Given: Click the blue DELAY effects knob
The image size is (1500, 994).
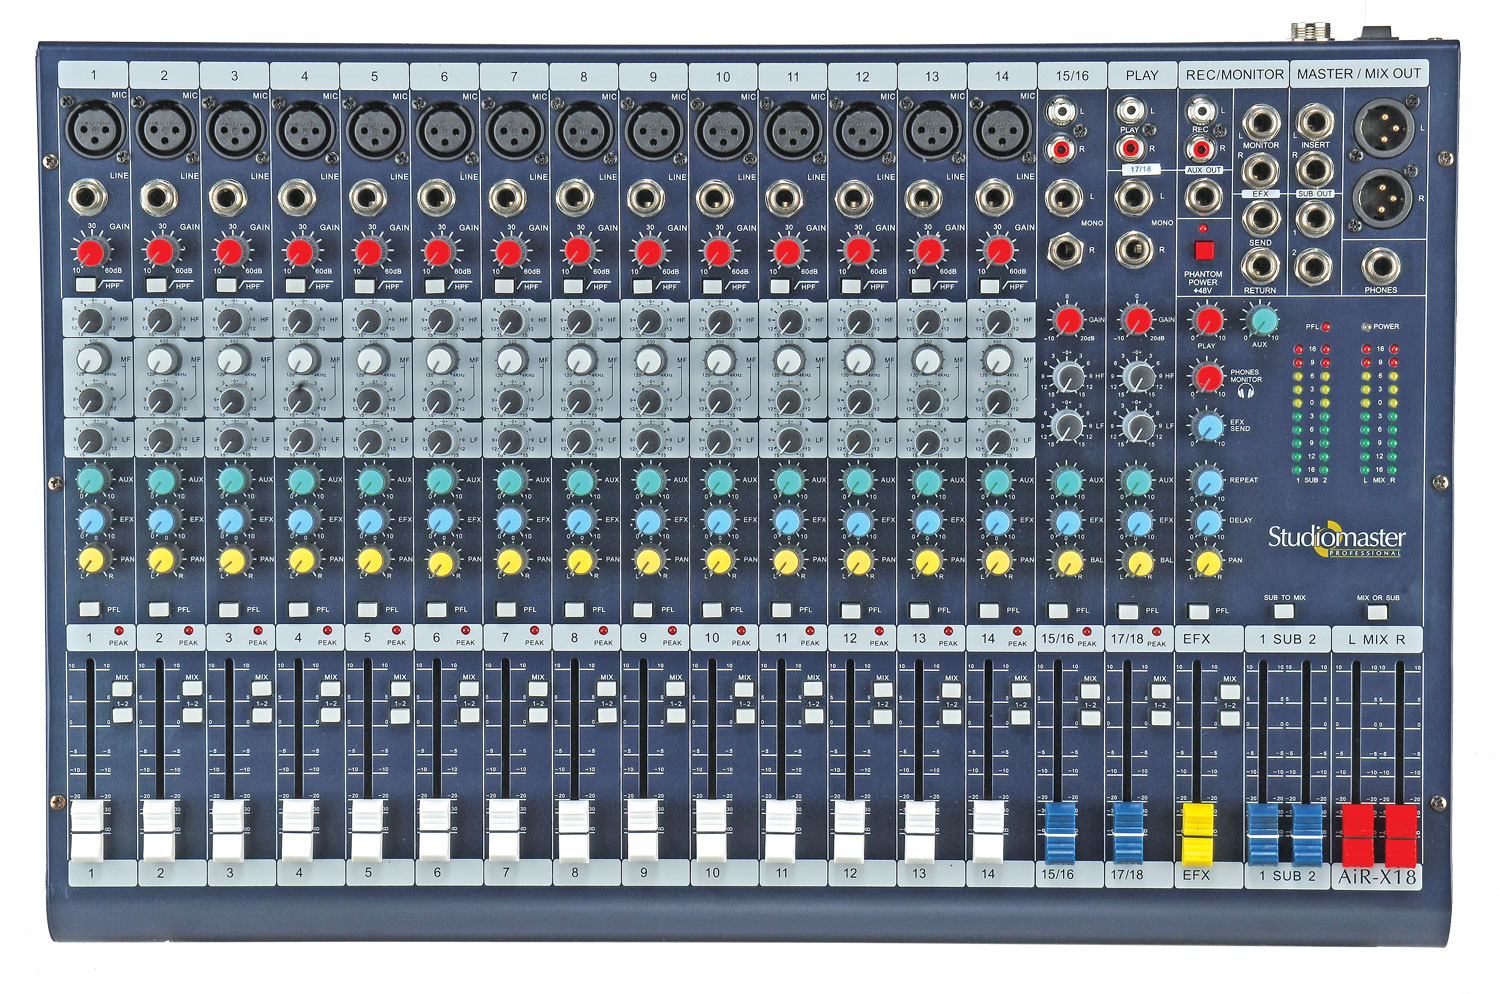Looking at the screenshot, I should coord(1209,521).
